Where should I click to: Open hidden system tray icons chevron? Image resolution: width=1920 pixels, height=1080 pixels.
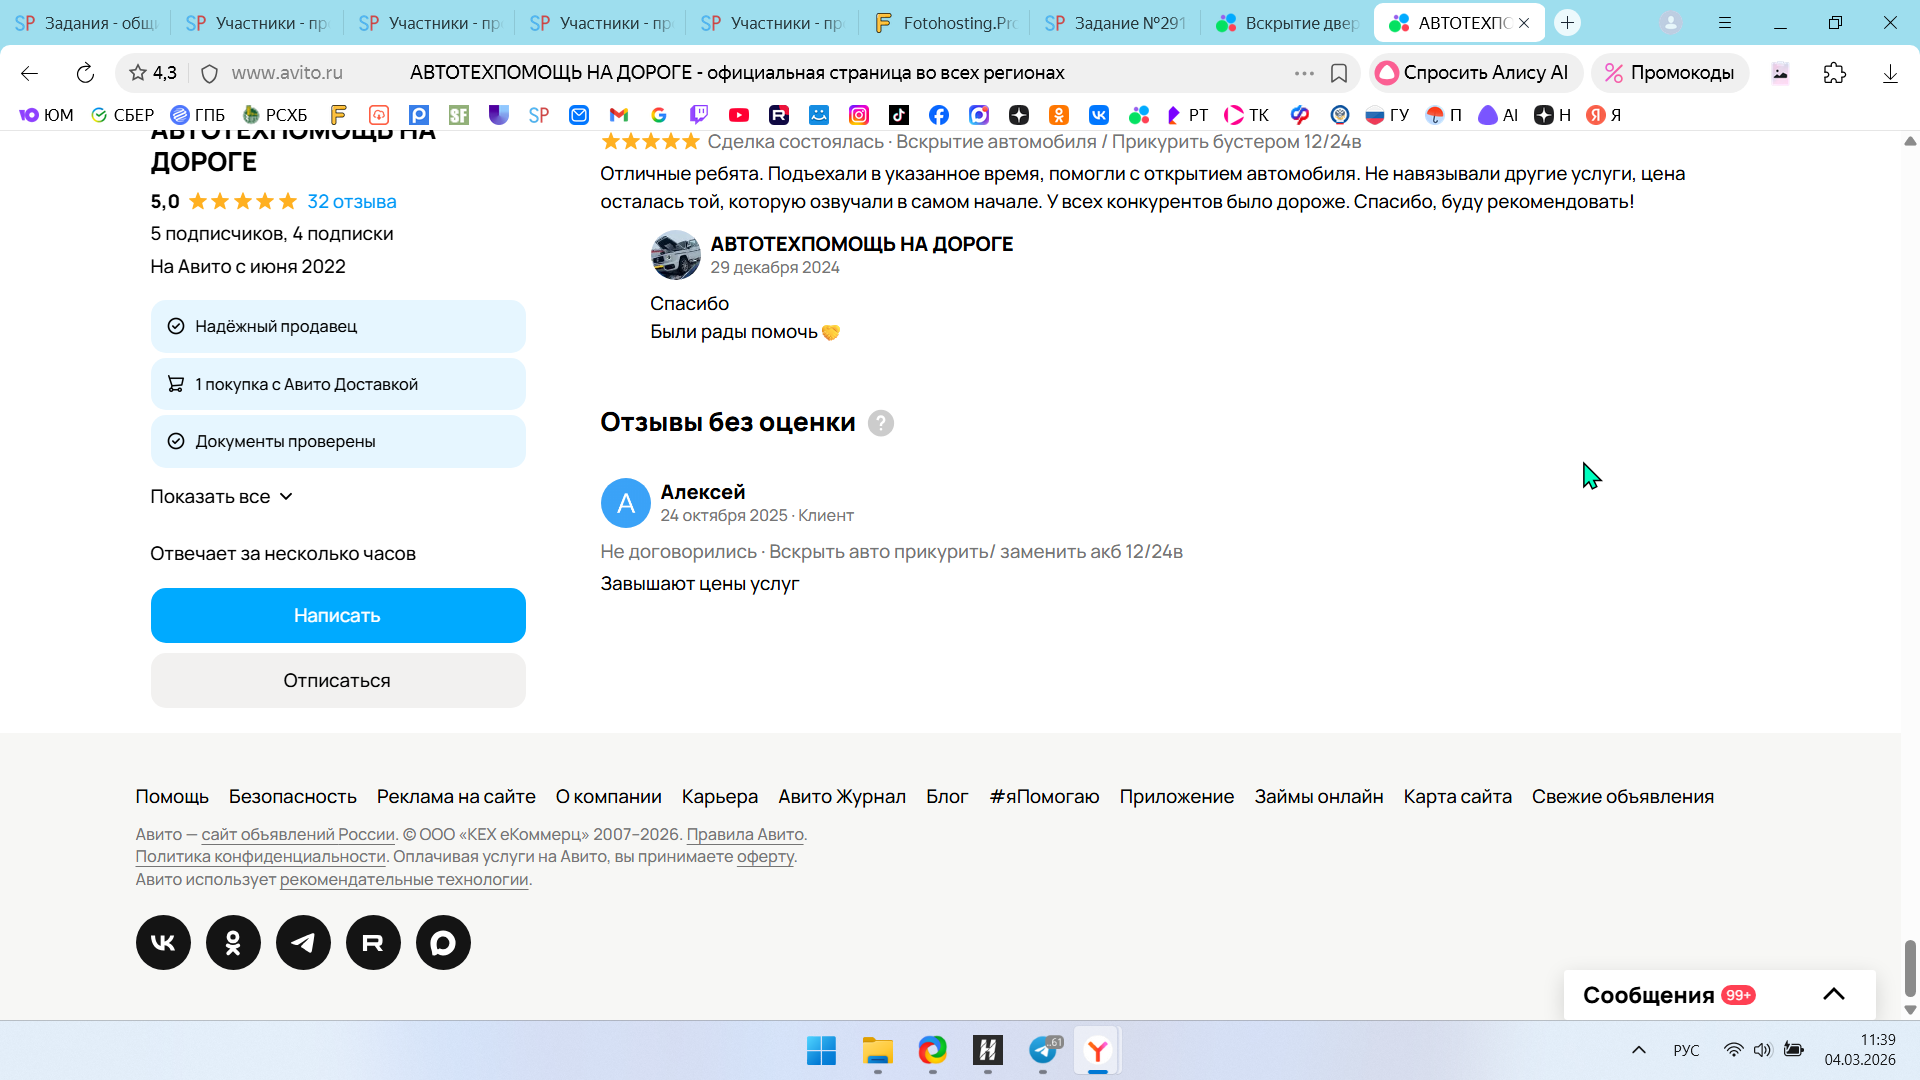[1638, 1050]
